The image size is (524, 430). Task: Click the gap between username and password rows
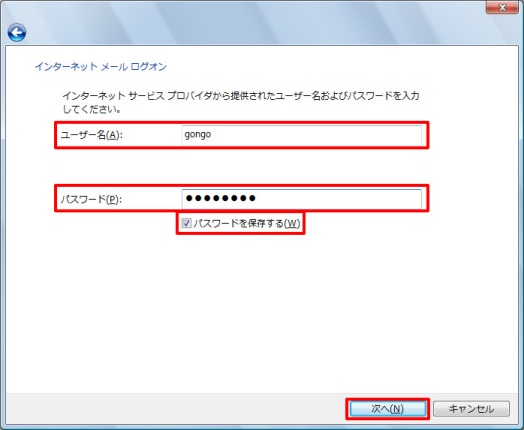click(x=241, y=166)
